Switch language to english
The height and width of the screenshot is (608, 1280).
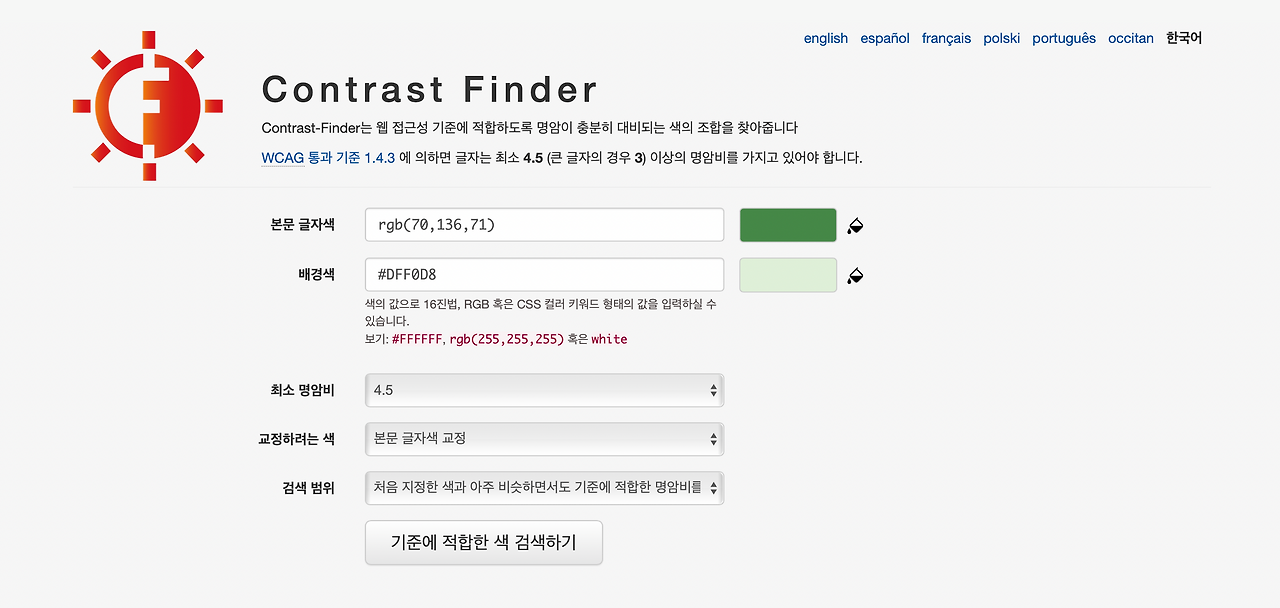tap(826, 38)
